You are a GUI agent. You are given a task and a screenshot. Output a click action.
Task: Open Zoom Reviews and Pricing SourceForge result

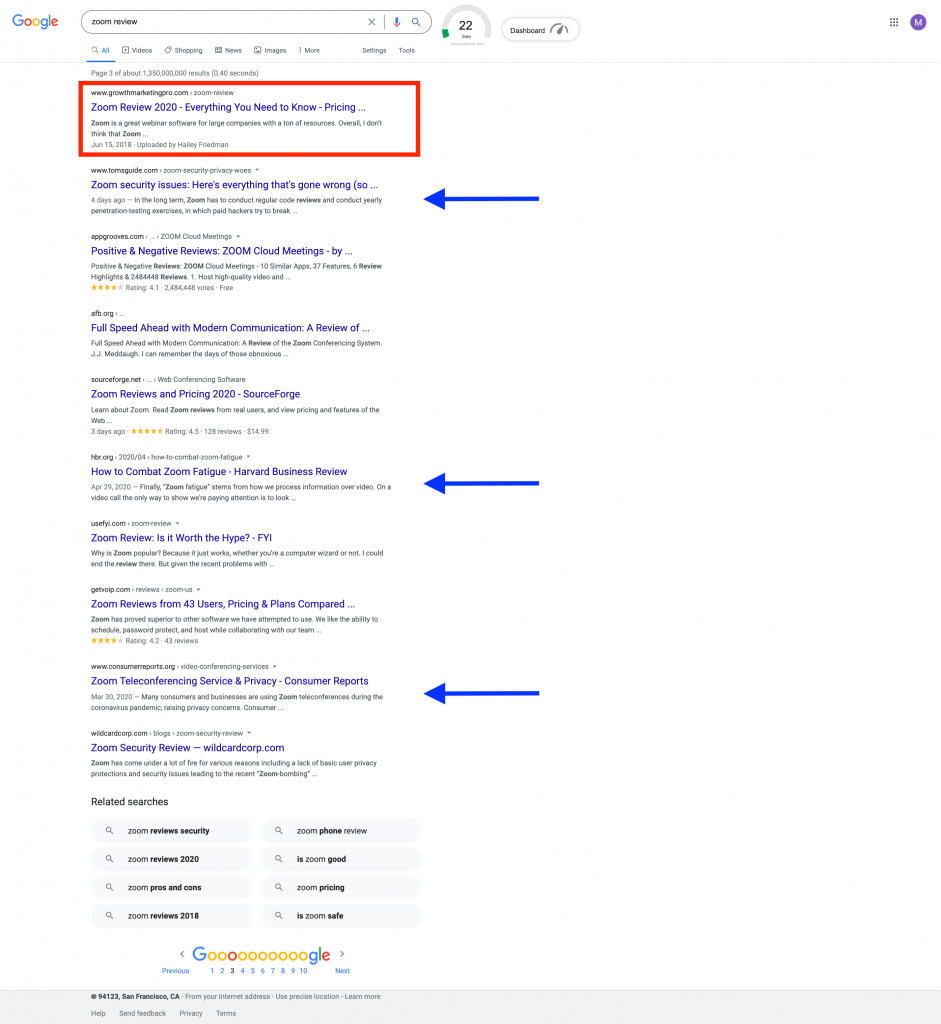[x=195, y=394]
